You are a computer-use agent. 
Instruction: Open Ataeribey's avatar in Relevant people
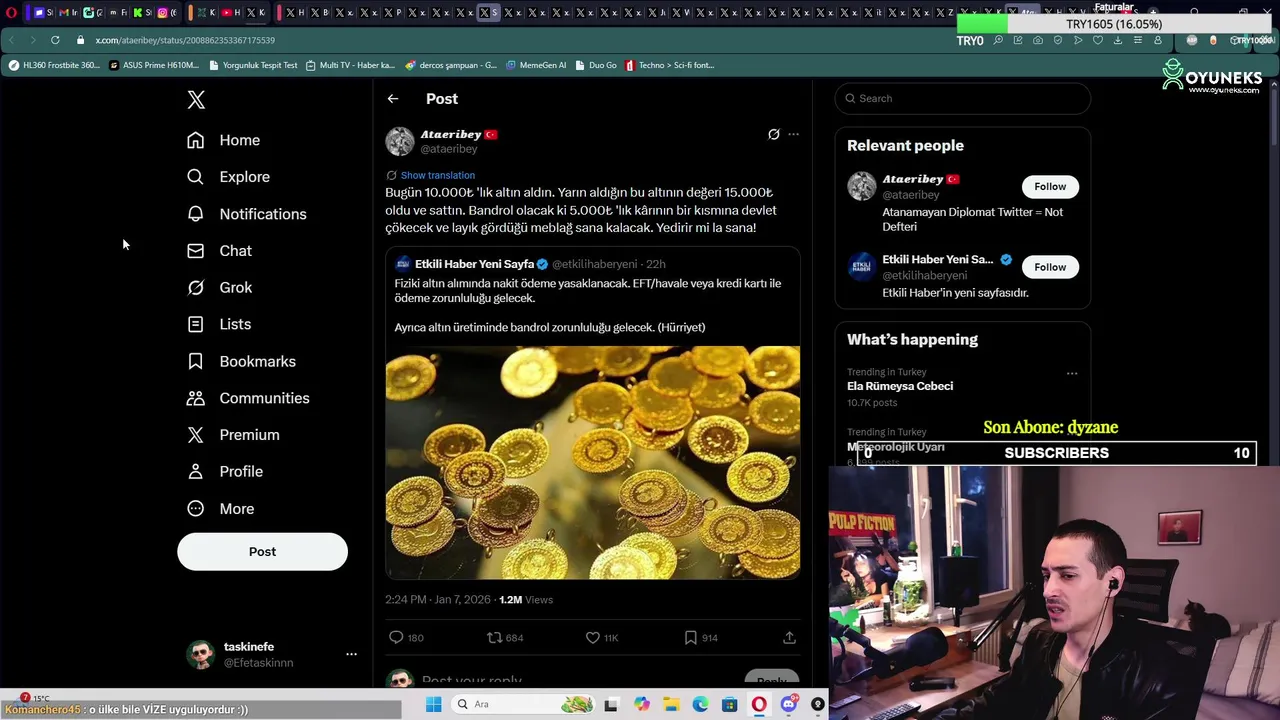click(861, 186)
